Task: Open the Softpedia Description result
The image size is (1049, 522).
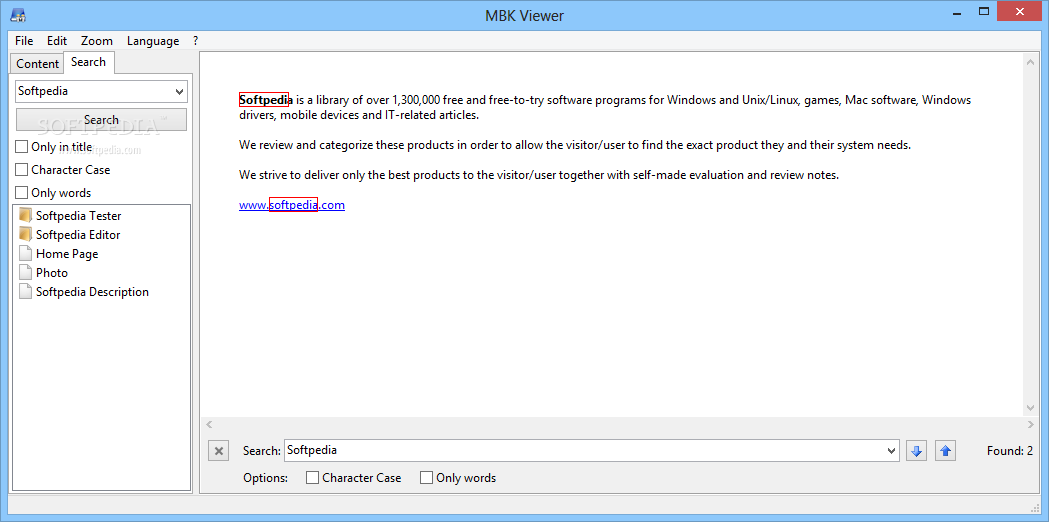Action: [92, 292]
